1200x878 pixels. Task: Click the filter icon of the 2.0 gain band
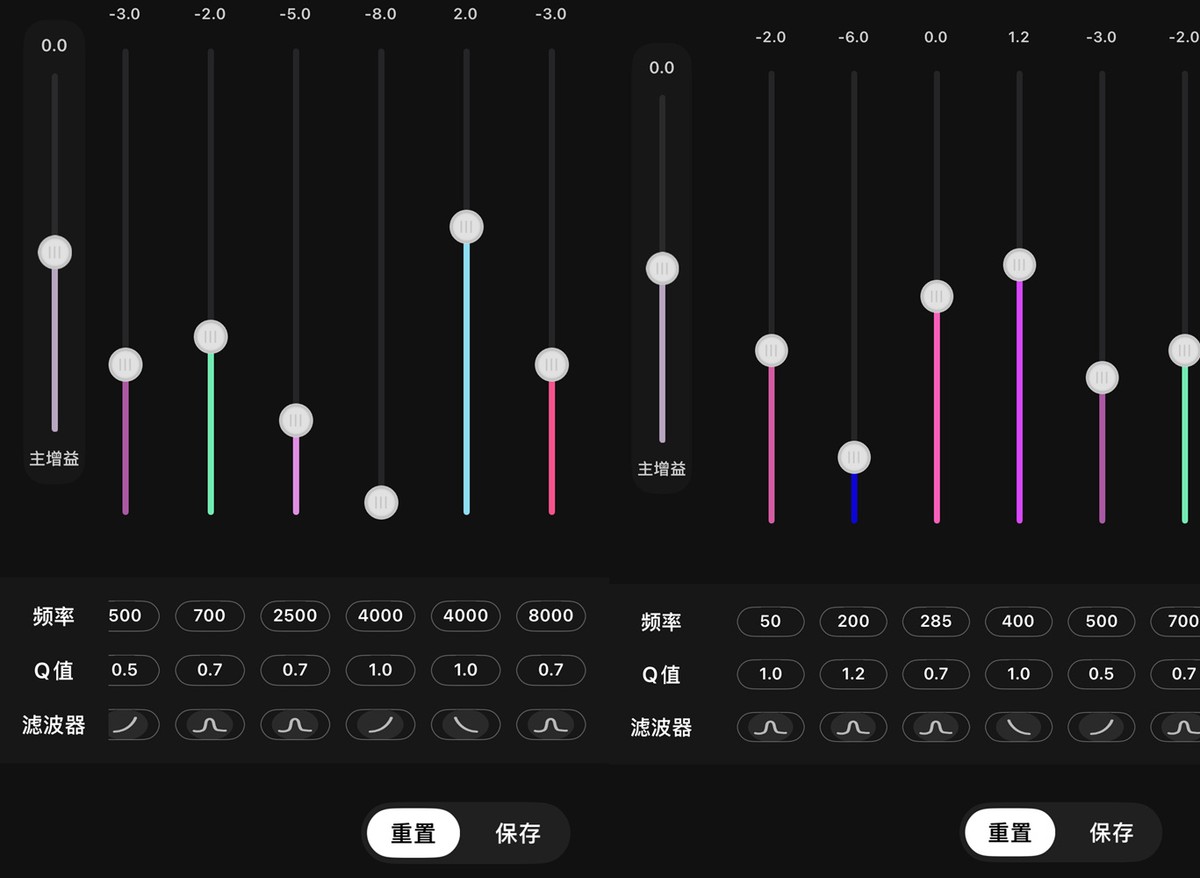click(x=465, y=724)
